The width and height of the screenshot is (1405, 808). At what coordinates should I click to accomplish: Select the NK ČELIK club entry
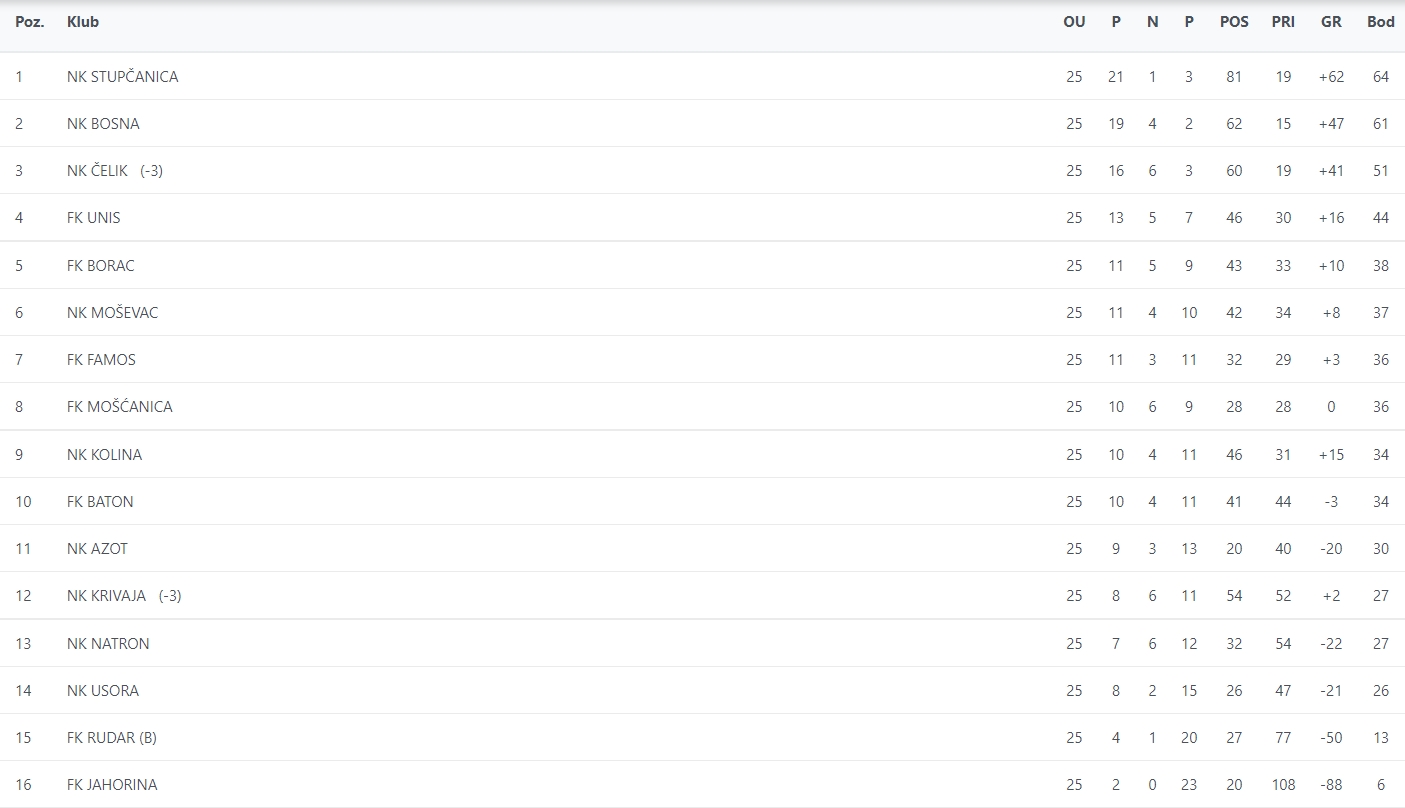coord(98,171)
